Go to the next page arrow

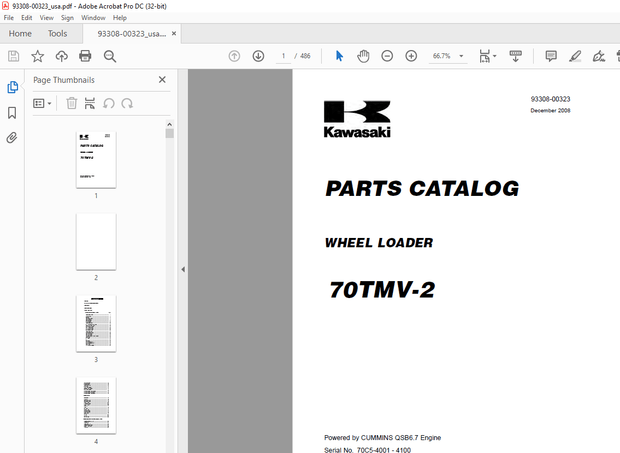pos(258,56)
